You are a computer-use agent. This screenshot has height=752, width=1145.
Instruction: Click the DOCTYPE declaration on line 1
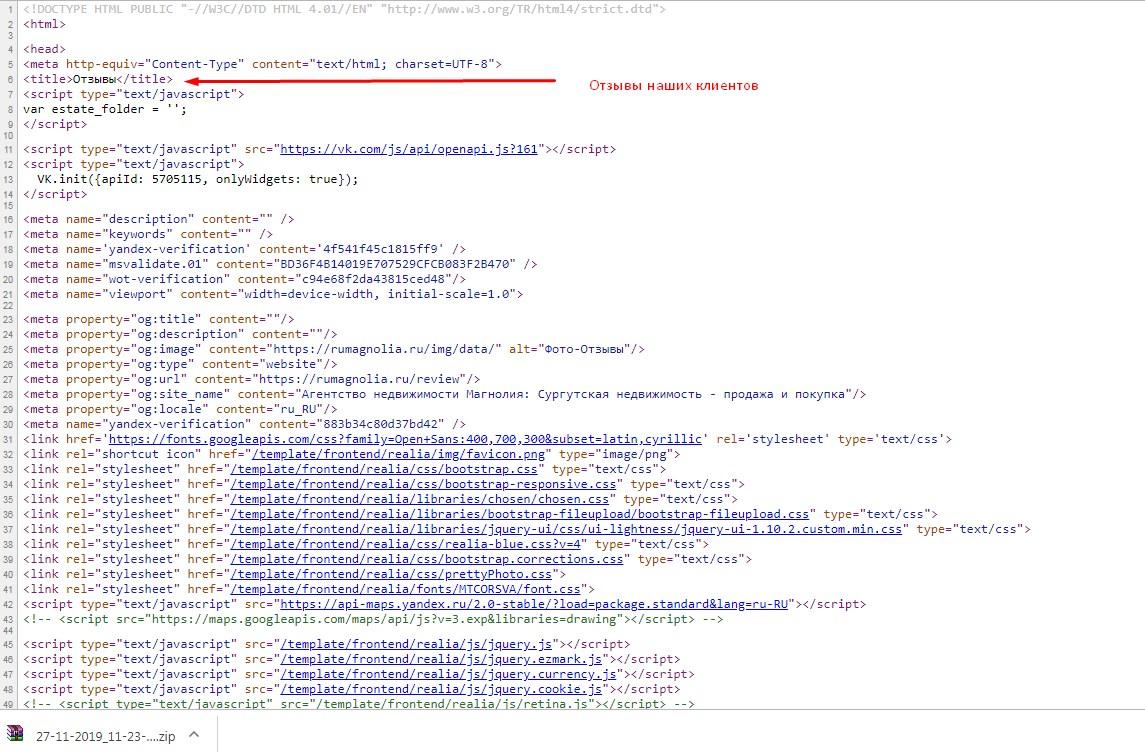[345, 9]
